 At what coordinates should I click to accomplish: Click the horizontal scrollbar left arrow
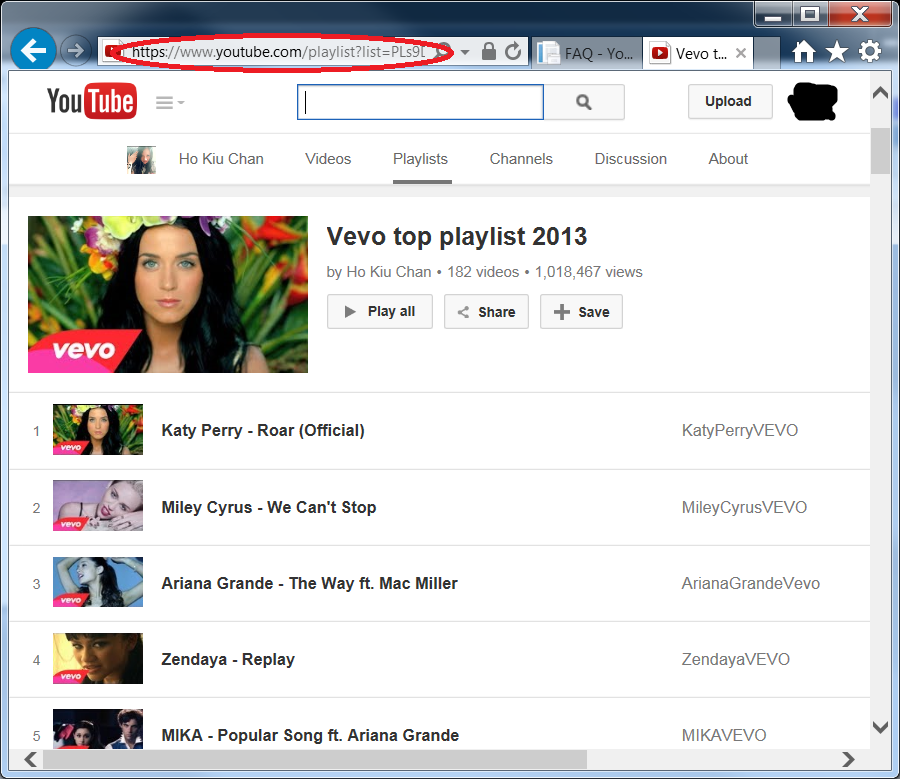[30, 759]
